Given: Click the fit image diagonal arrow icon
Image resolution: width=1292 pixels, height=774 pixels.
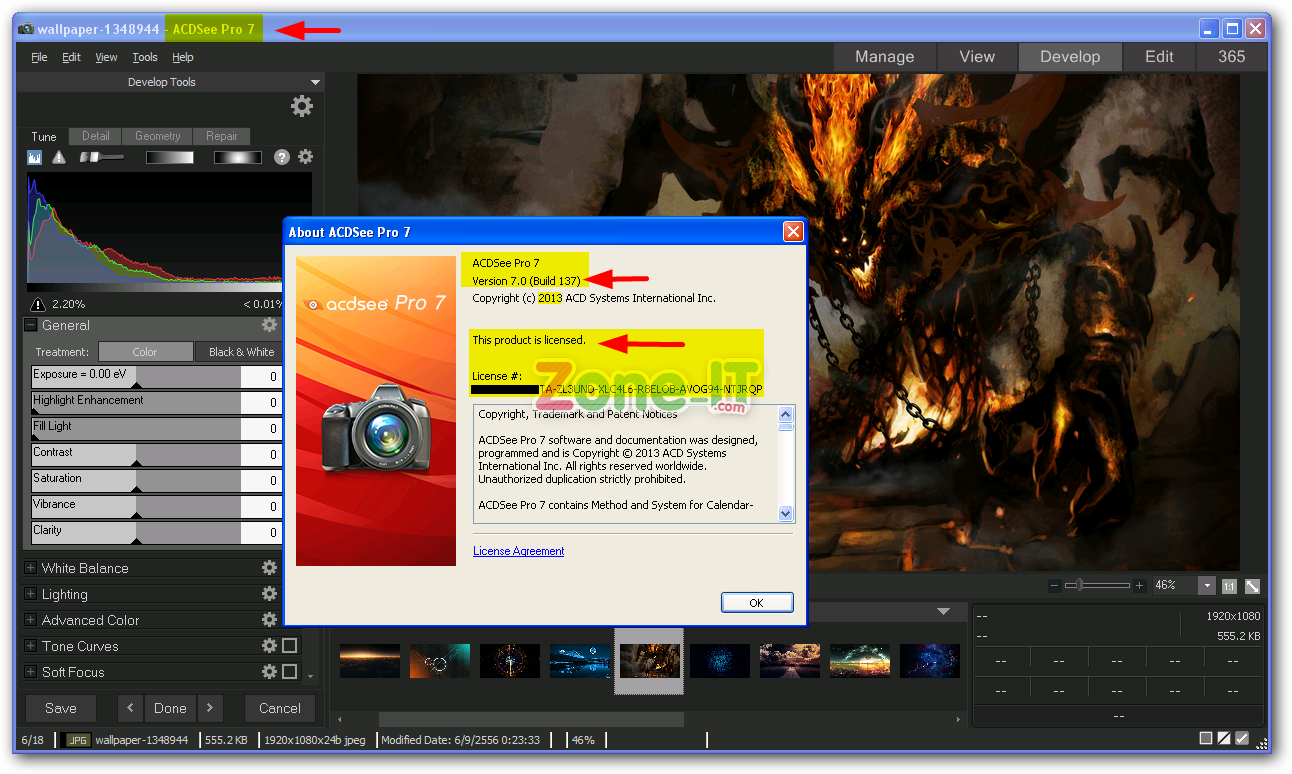Looking at the screenshot, I should [1252, 586].
